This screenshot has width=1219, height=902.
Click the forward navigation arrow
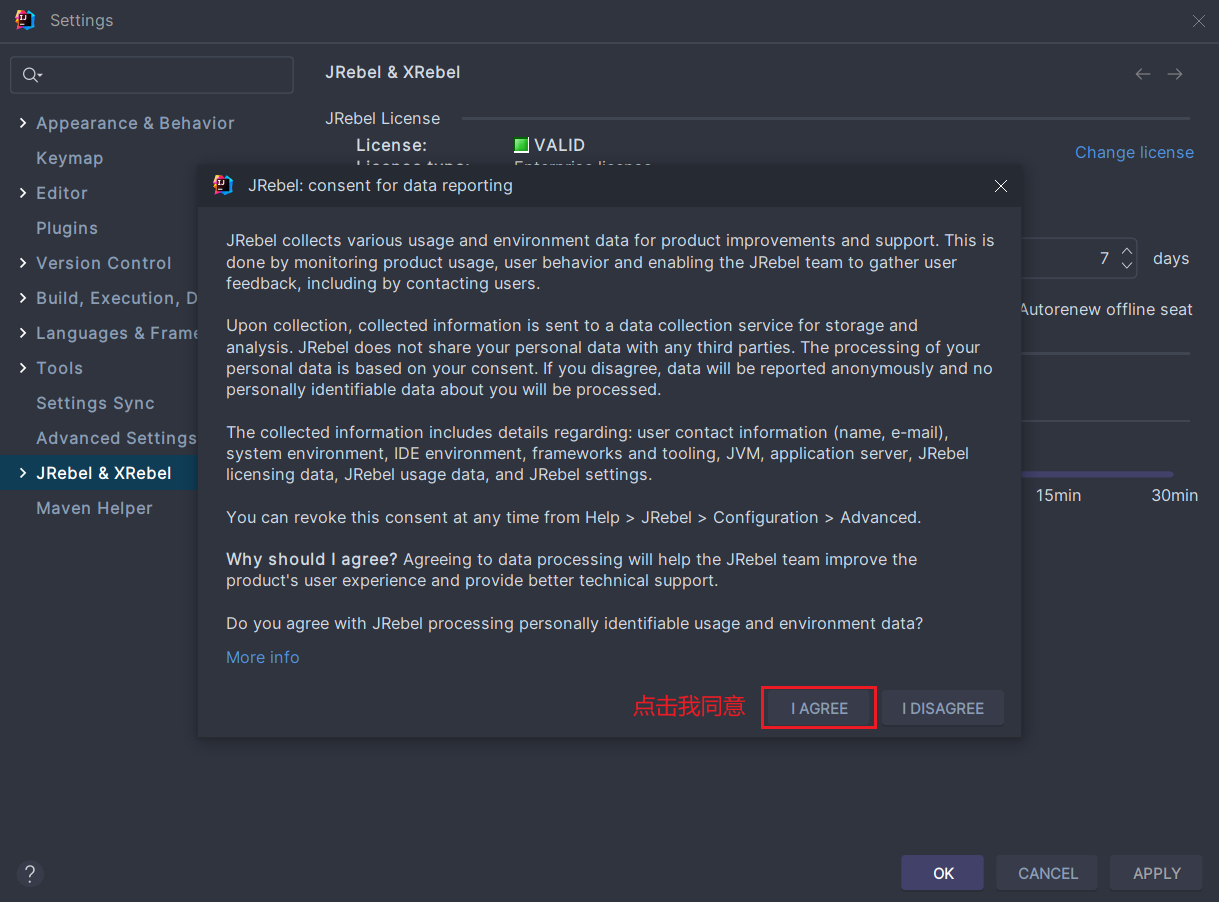pyautogui.click(x=1175, y=74)
